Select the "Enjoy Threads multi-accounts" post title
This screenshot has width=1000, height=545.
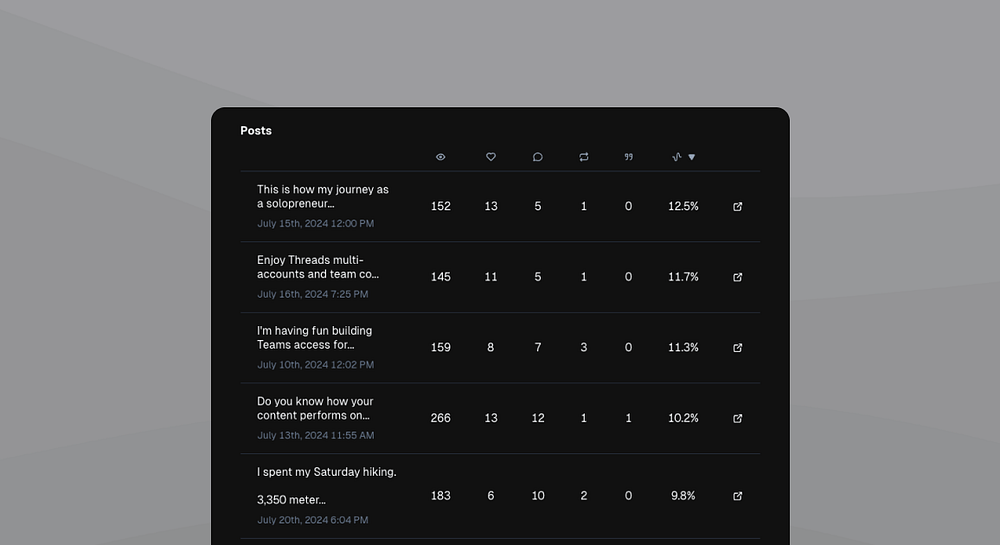(317, 267)
